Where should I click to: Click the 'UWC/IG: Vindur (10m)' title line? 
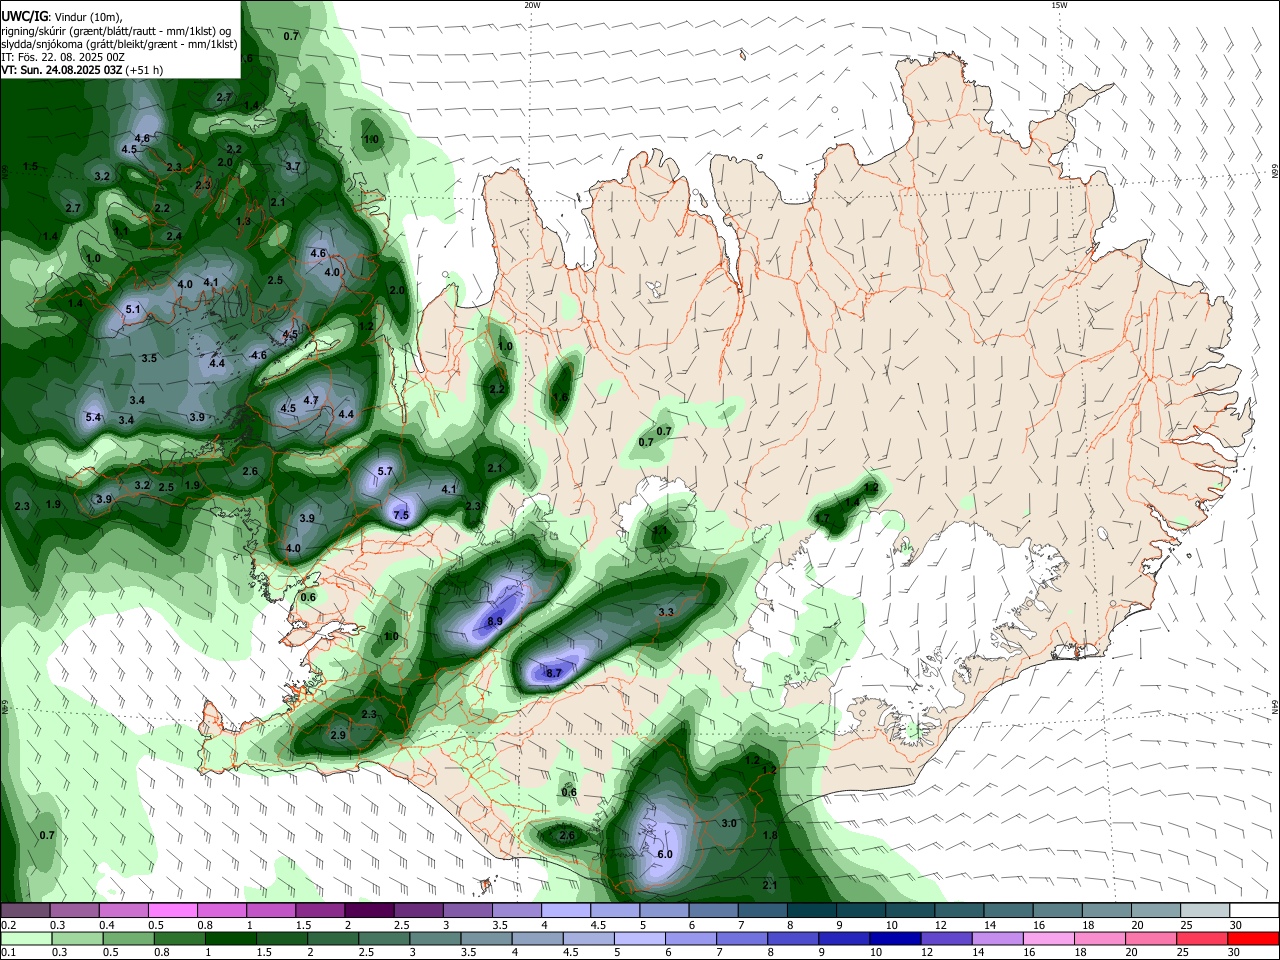click(62, 16)
